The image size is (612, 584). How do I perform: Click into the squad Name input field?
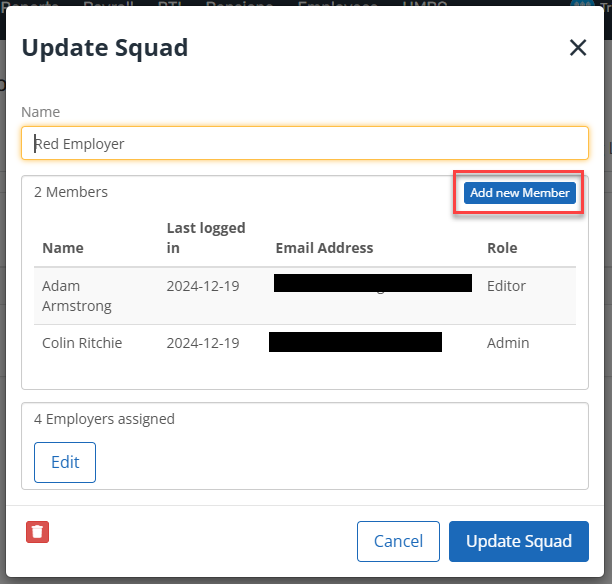pyautogui.click(x=305, y=143)
